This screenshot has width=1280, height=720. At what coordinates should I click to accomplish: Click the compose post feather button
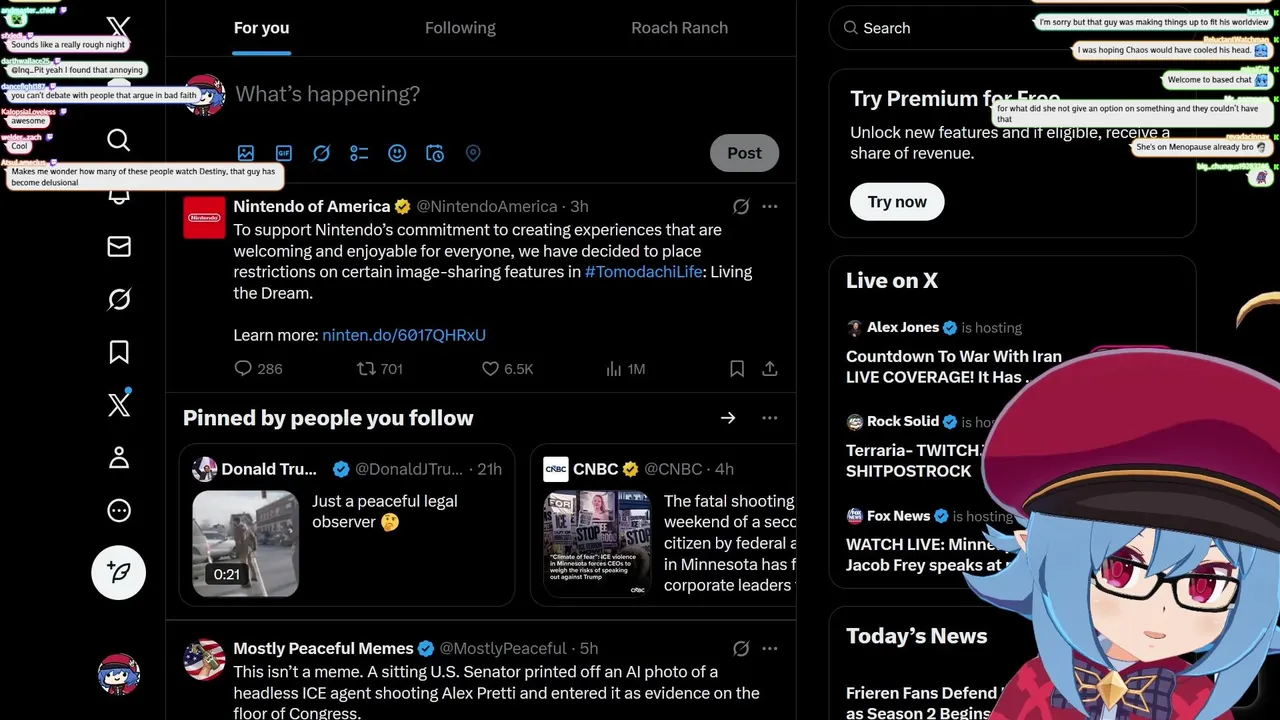[118, 572]
